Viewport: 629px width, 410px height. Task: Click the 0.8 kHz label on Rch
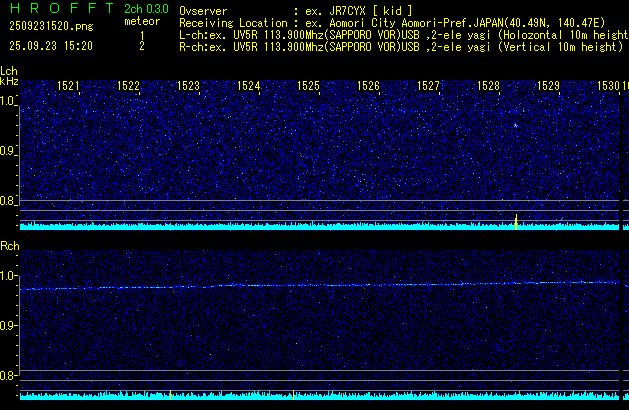(8, 376)
